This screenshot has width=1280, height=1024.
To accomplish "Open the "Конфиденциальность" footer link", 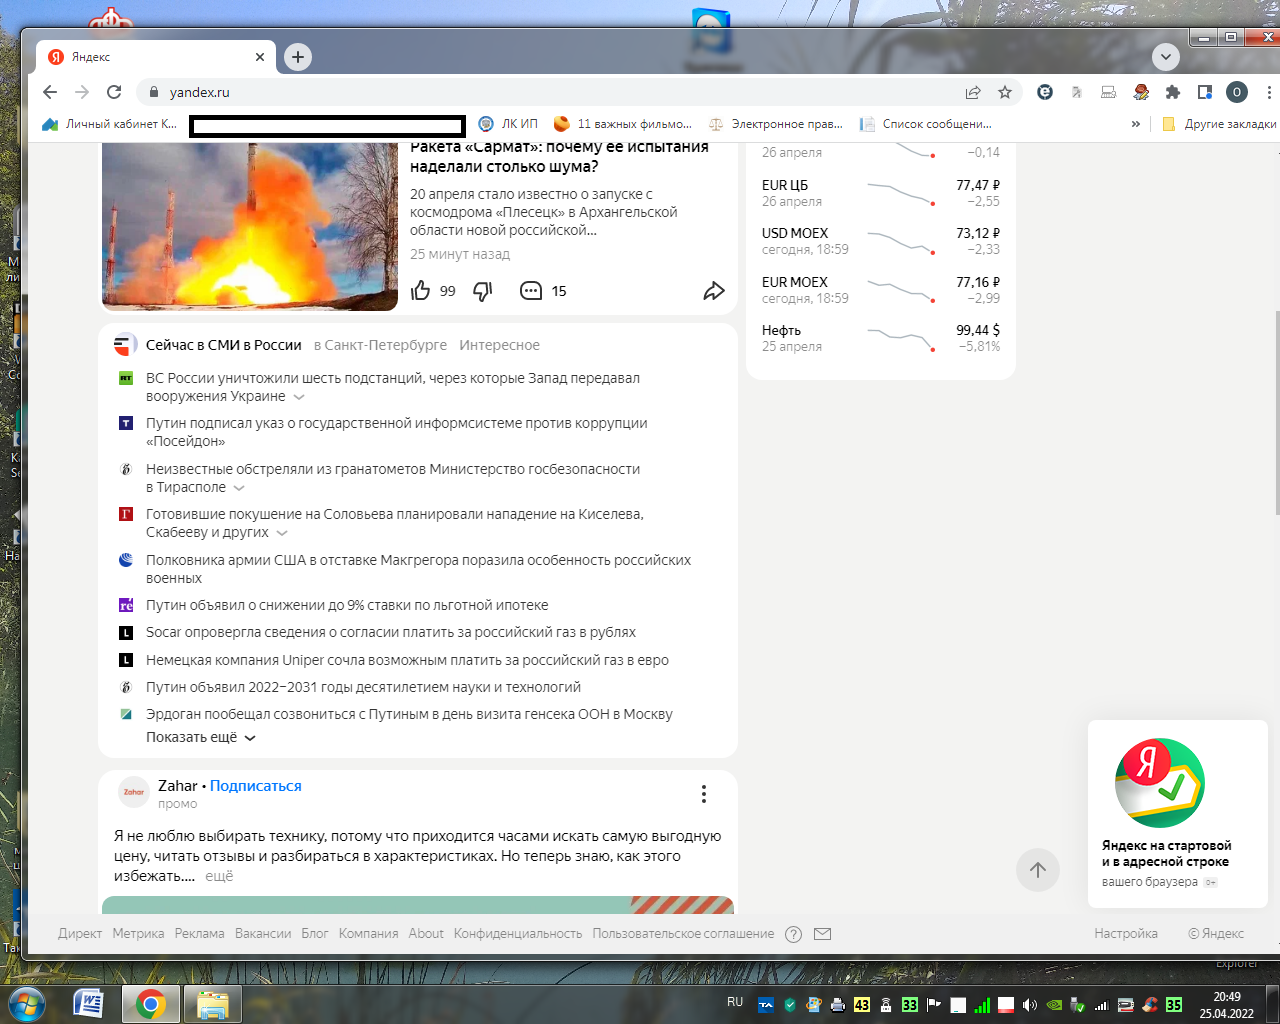I will click(x=518, y=934).
